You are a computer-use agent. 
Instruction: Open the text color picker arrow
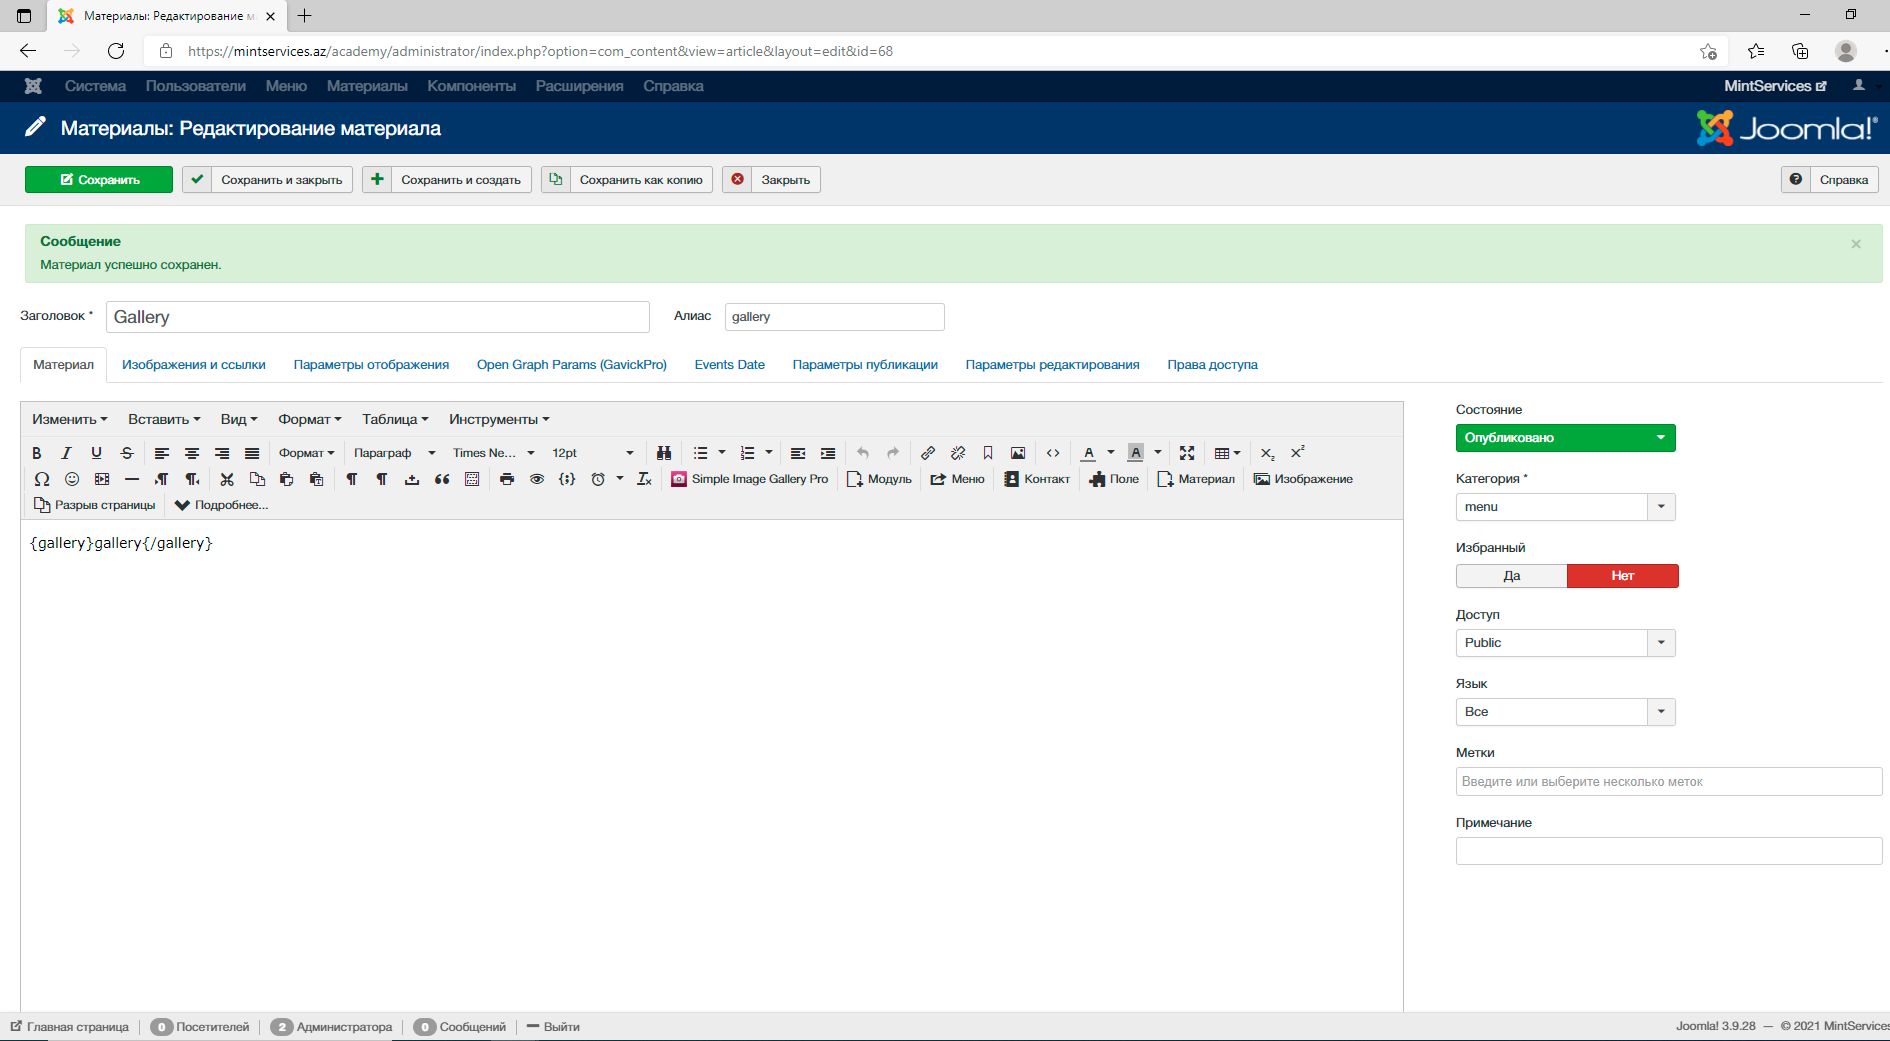click(x=1111, y=453)
